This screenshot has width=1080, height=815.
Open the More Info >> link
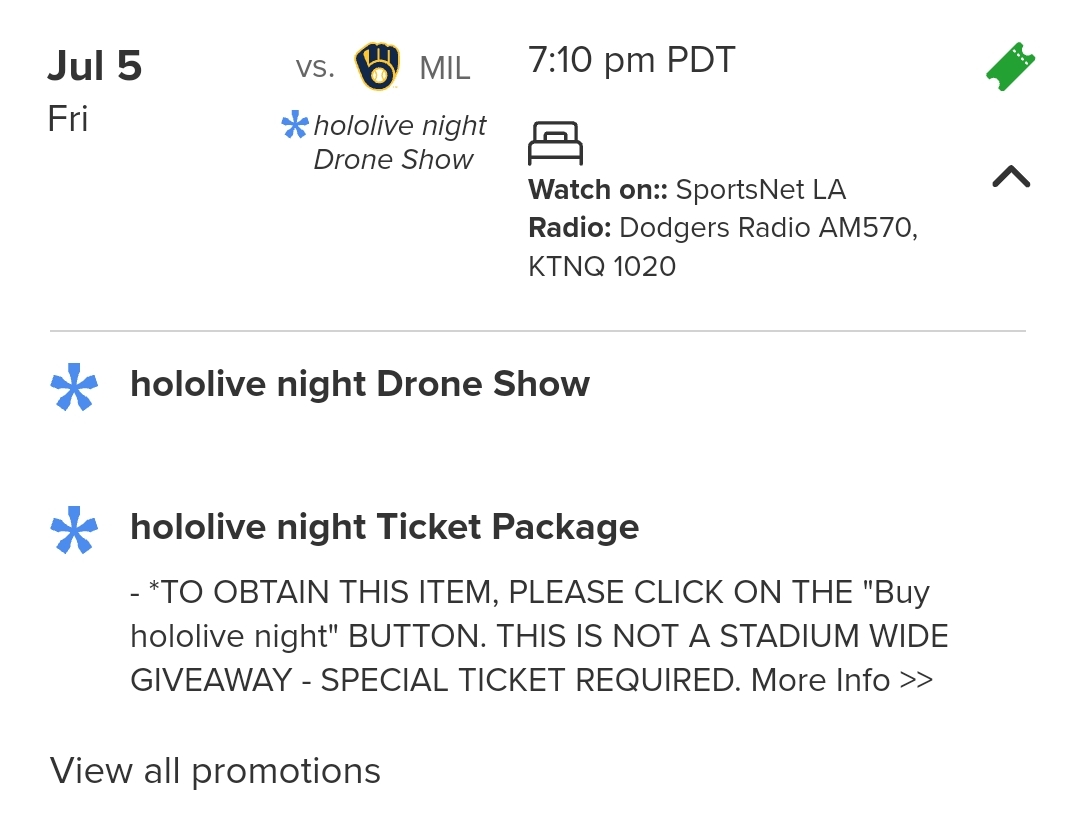click(841, 680)
